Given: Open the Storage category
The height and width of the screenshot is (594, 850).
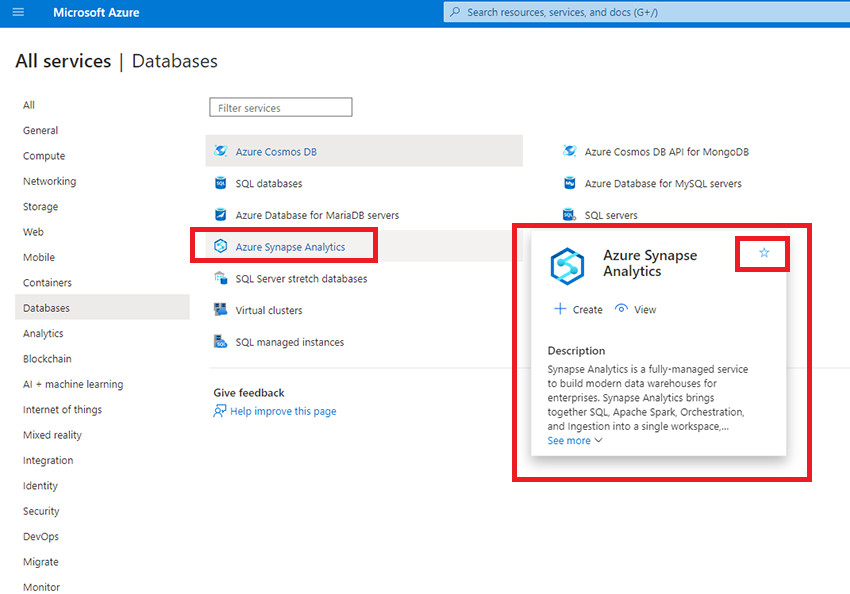Looking at the screenshot, I should tap(41, 206).
